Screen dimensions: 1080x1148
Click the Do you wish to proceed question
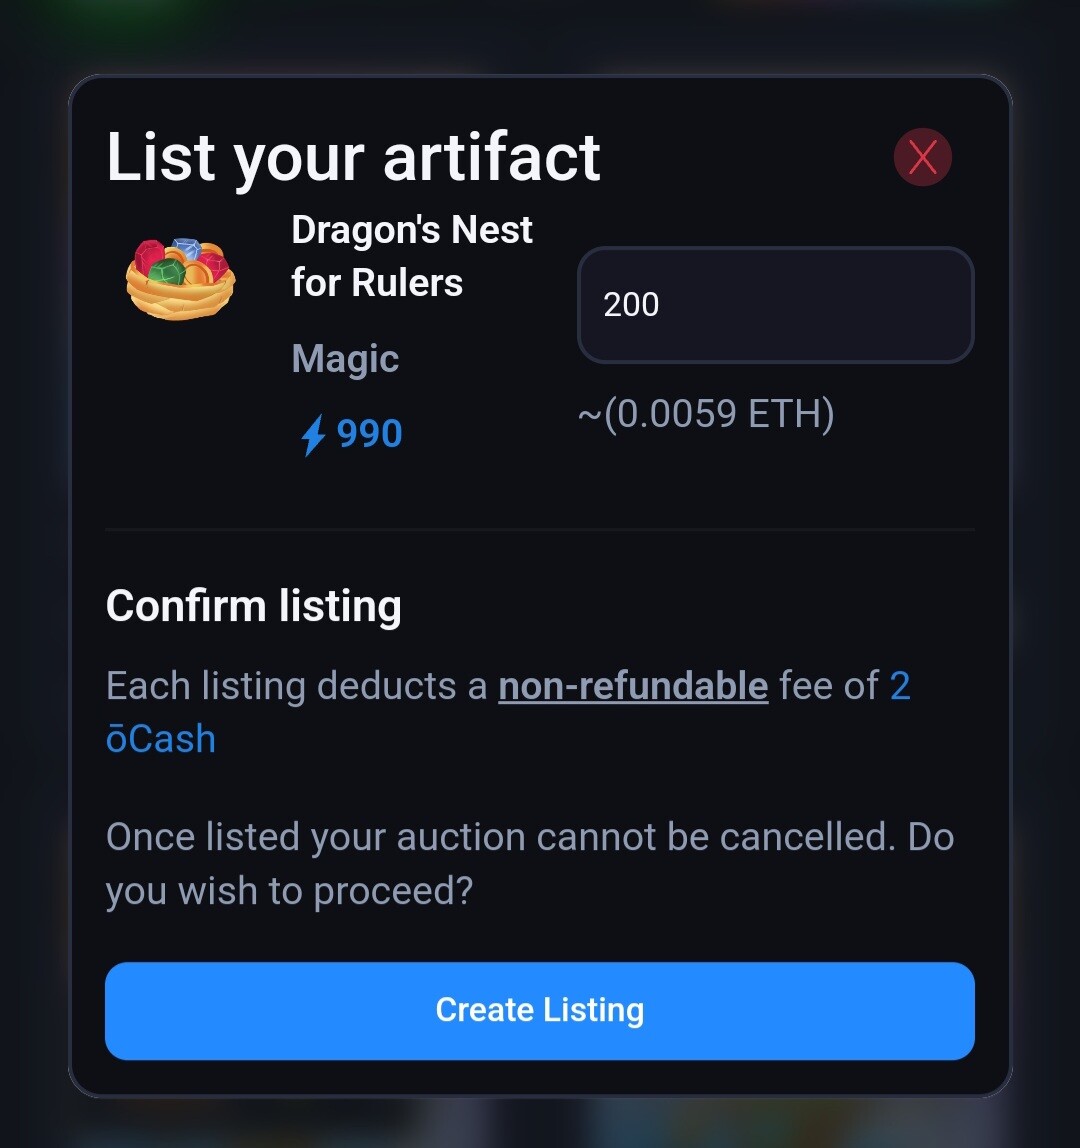click(x=529, y=864)
